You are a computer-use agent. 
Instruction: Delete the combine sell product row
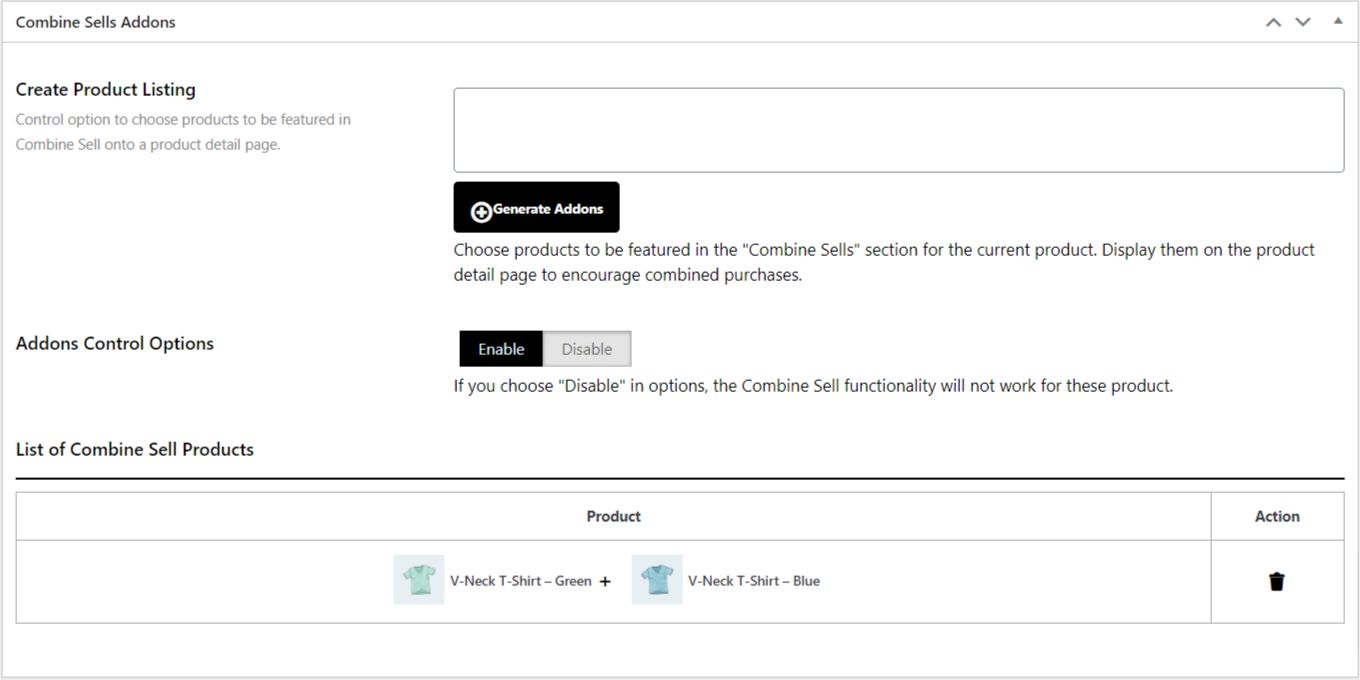[x=1276, y=582]
